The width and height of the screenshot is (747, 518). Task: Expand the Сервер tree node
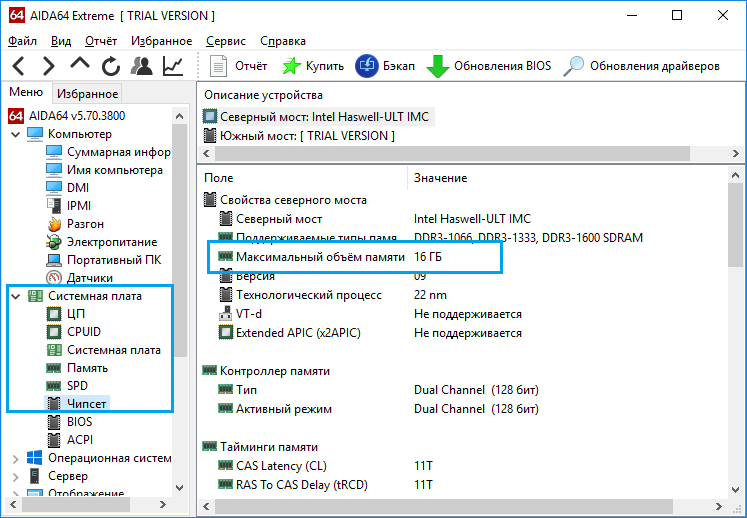tap(16, 477)
